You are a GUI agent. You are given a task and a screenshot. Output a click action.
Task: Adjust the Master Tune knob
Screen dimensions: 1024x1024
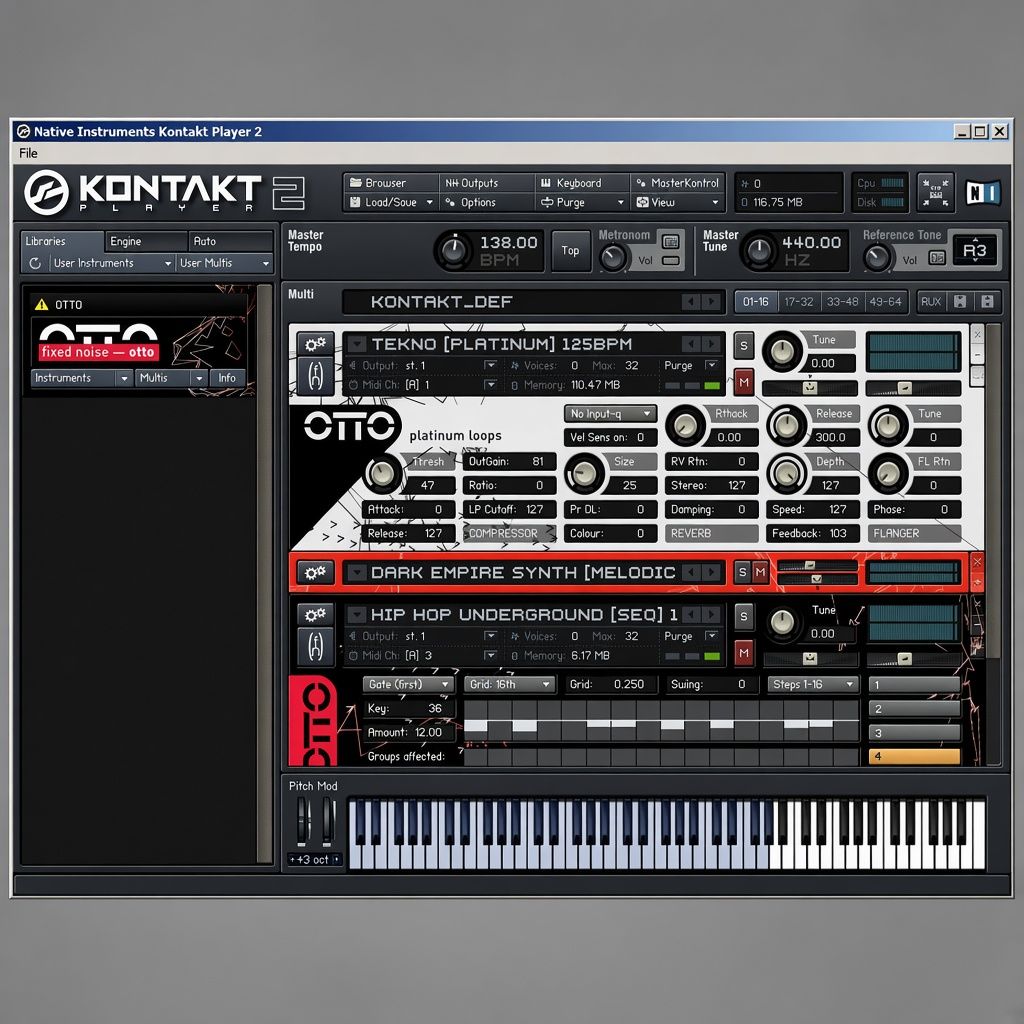[x=758, y=250]
